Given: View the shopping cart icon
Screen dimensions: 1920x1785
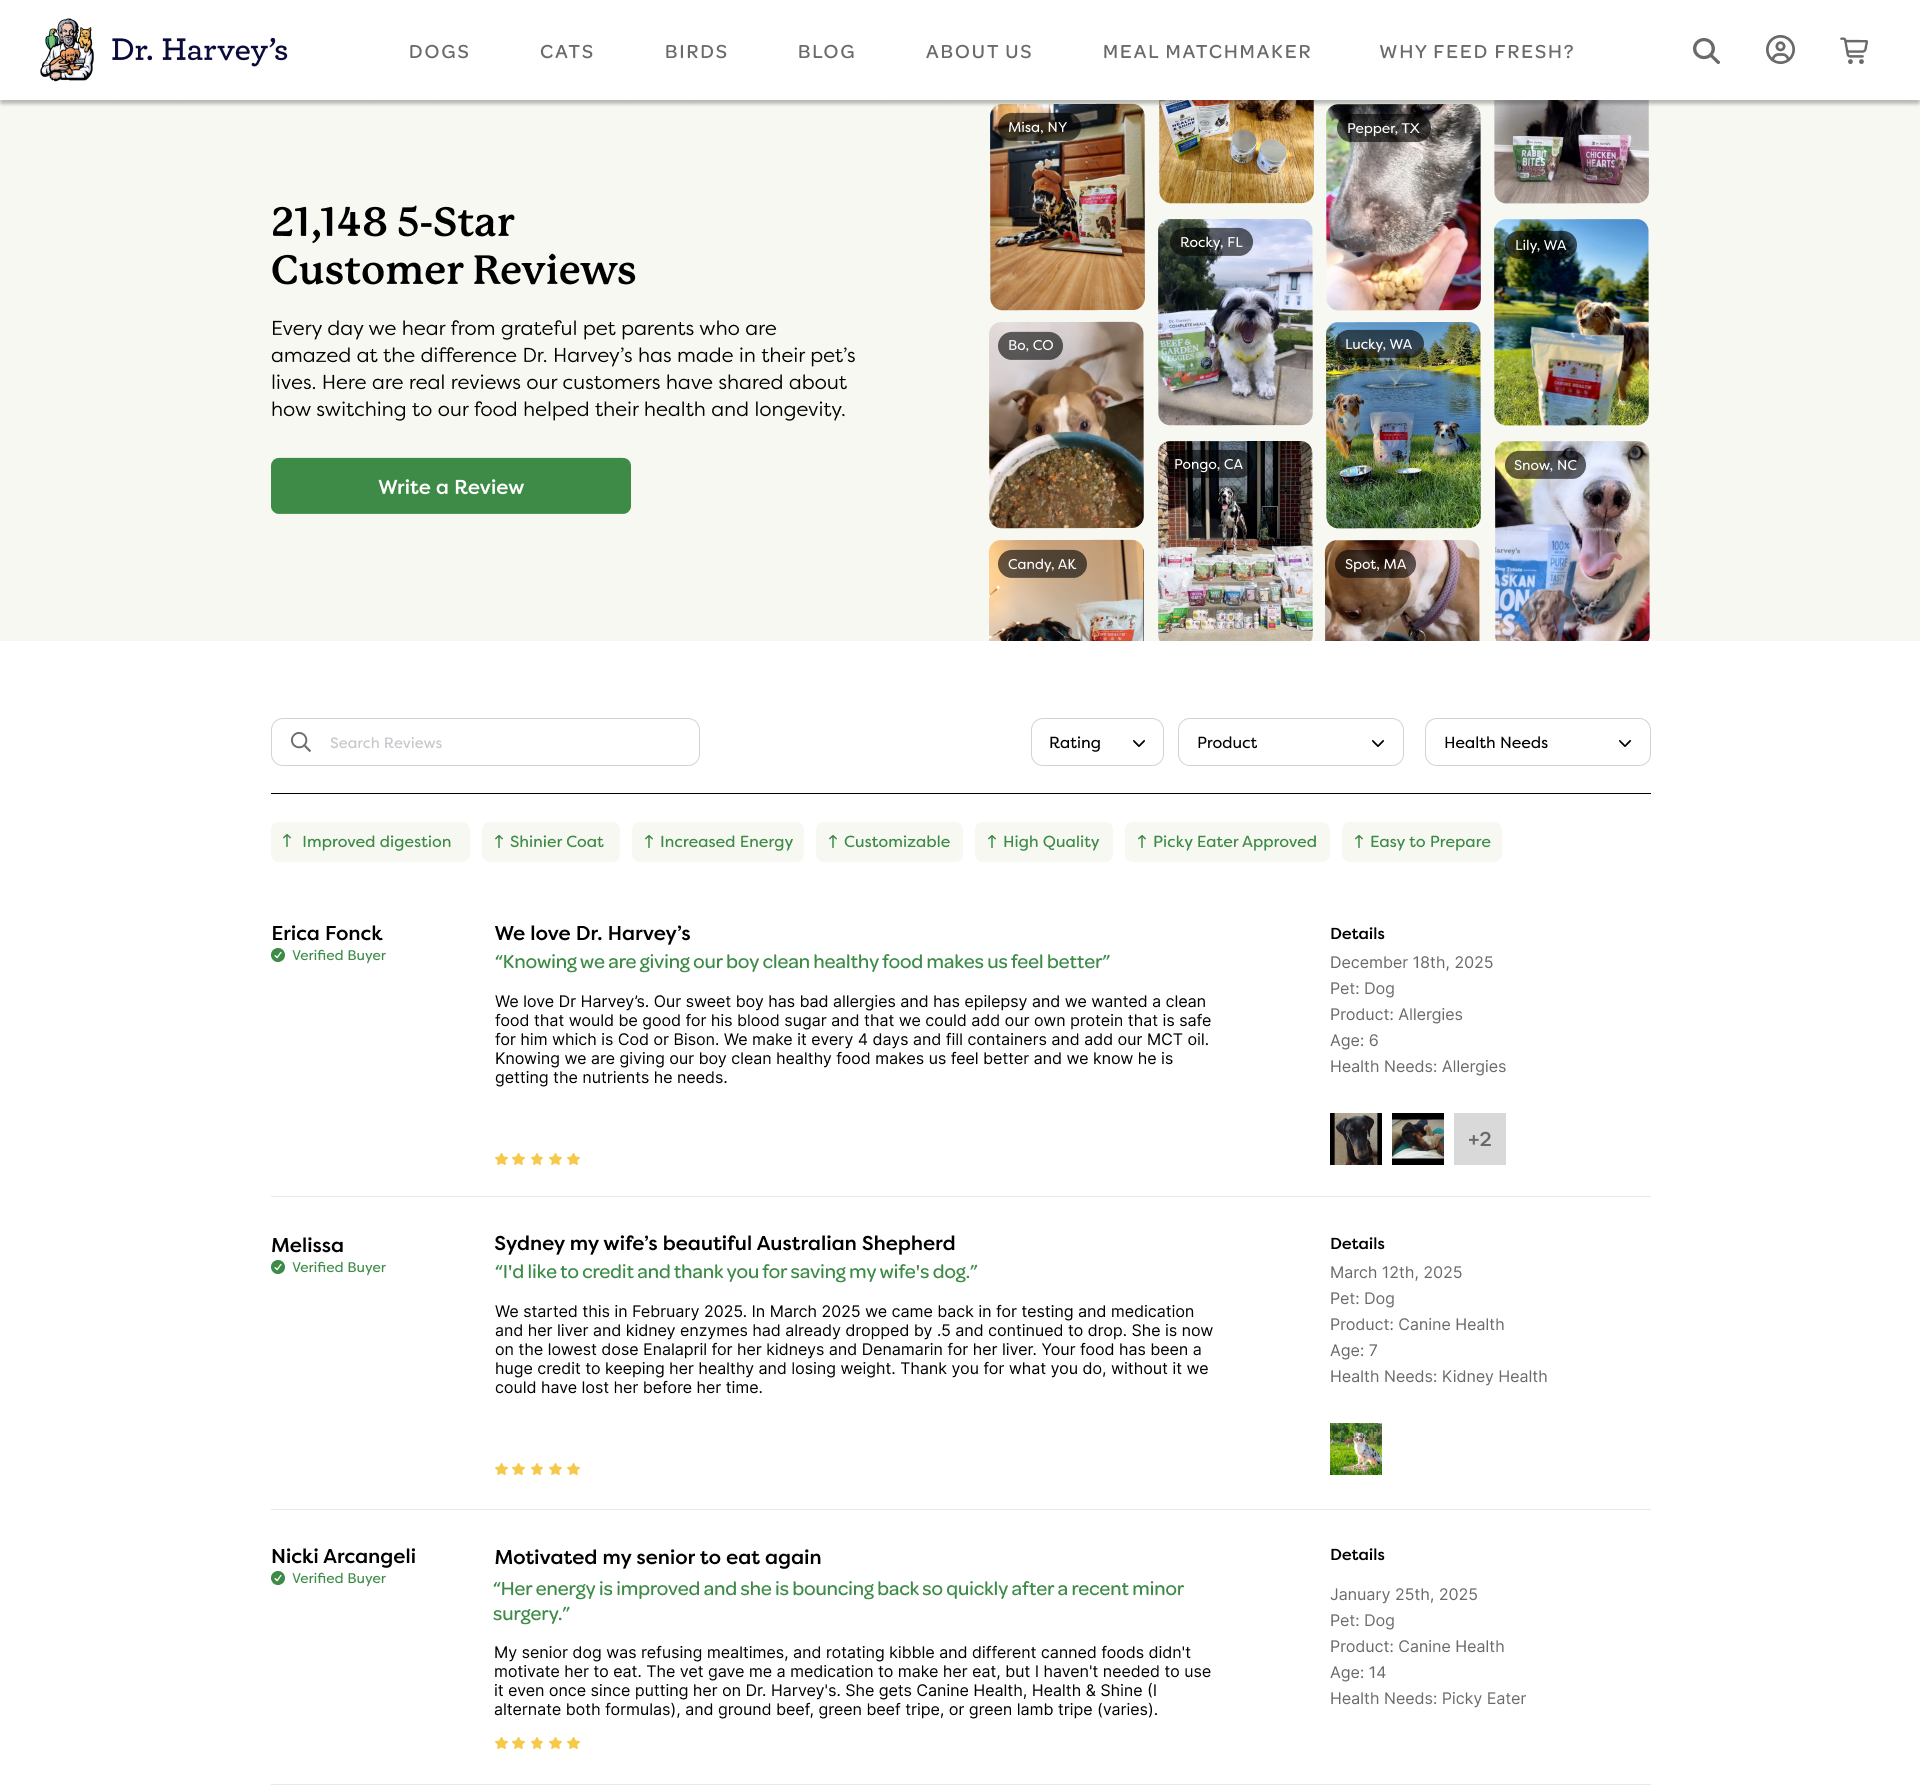Looking at the screenshot, I should point(1854,50).
